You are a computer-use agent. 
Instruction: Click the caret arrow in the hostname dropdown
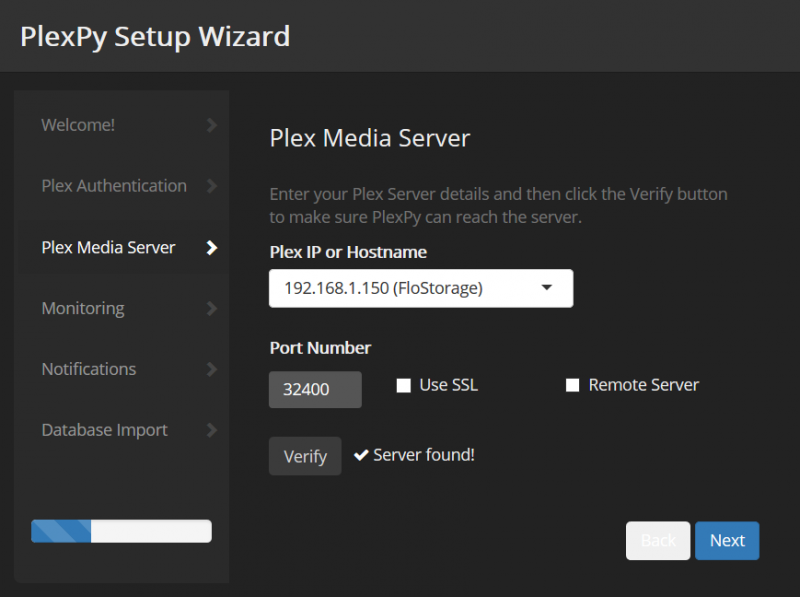pos(546,287)
